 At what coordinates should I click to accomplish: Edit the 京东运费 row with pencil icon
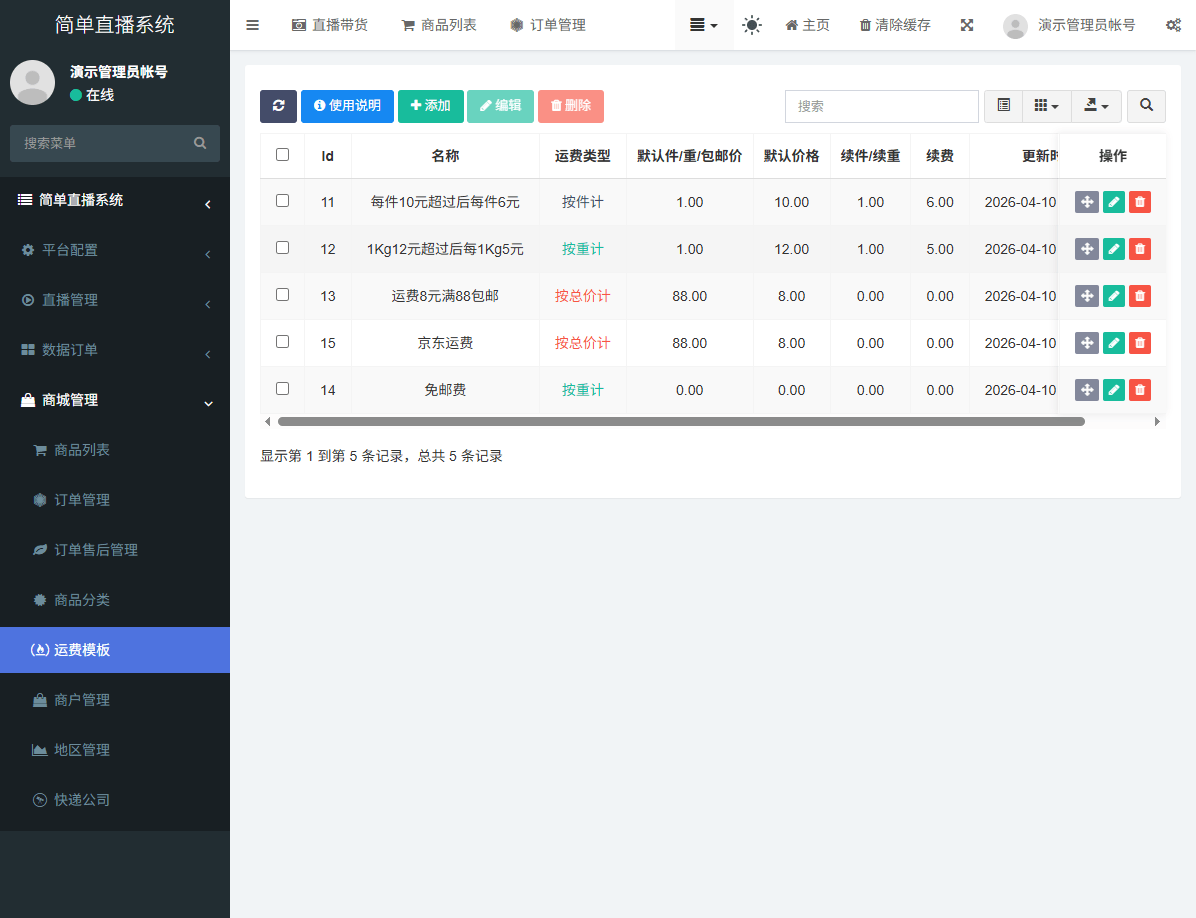[x=1114, y=343]
